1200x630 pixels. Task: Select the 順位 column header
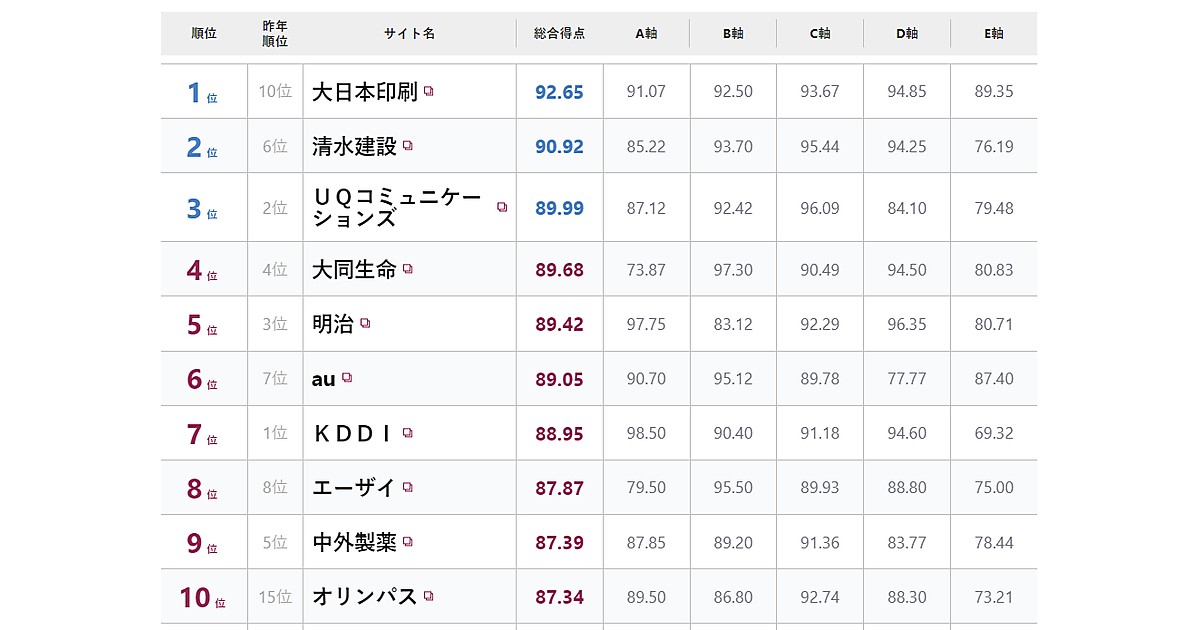click(x=204, y=33)
